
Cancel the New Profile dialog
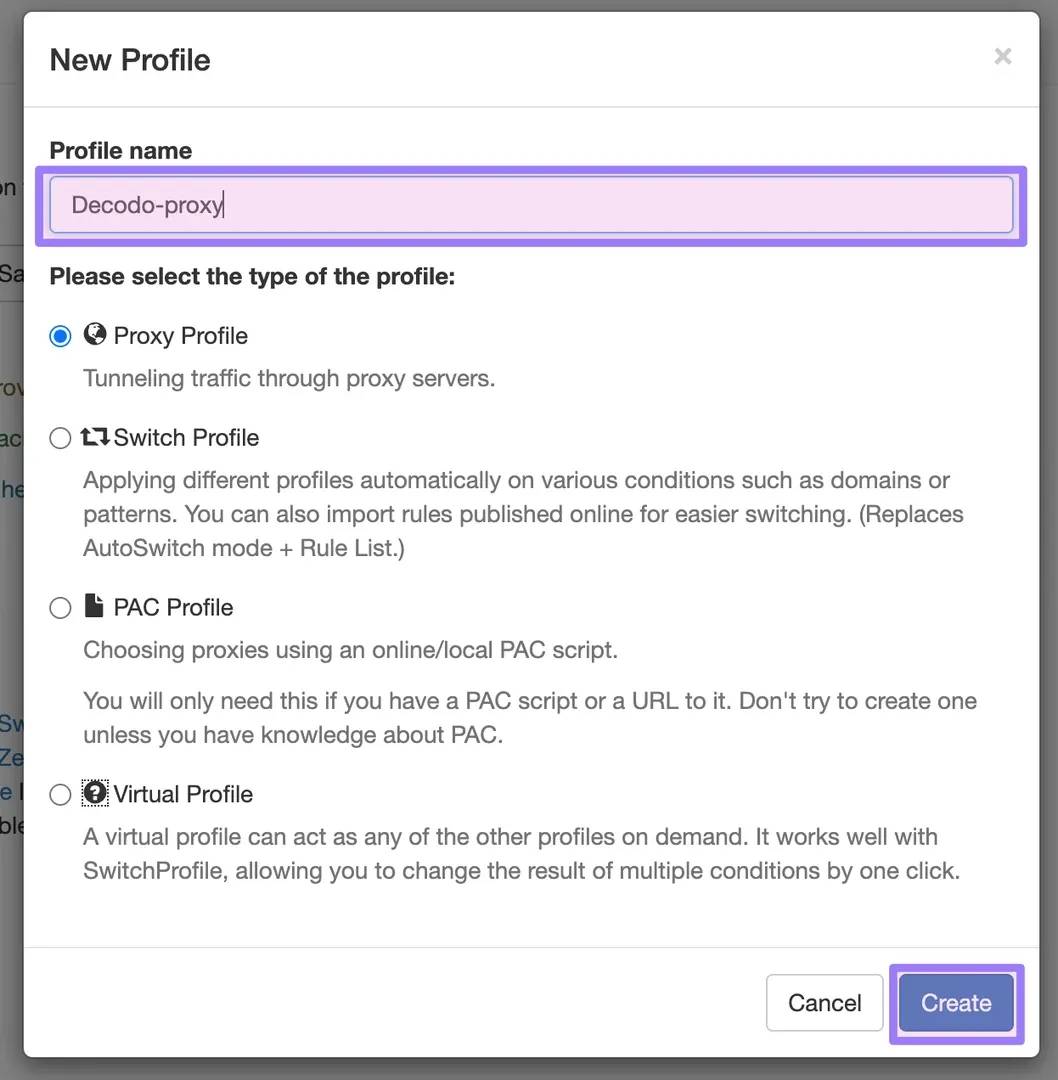point(824,1003)
